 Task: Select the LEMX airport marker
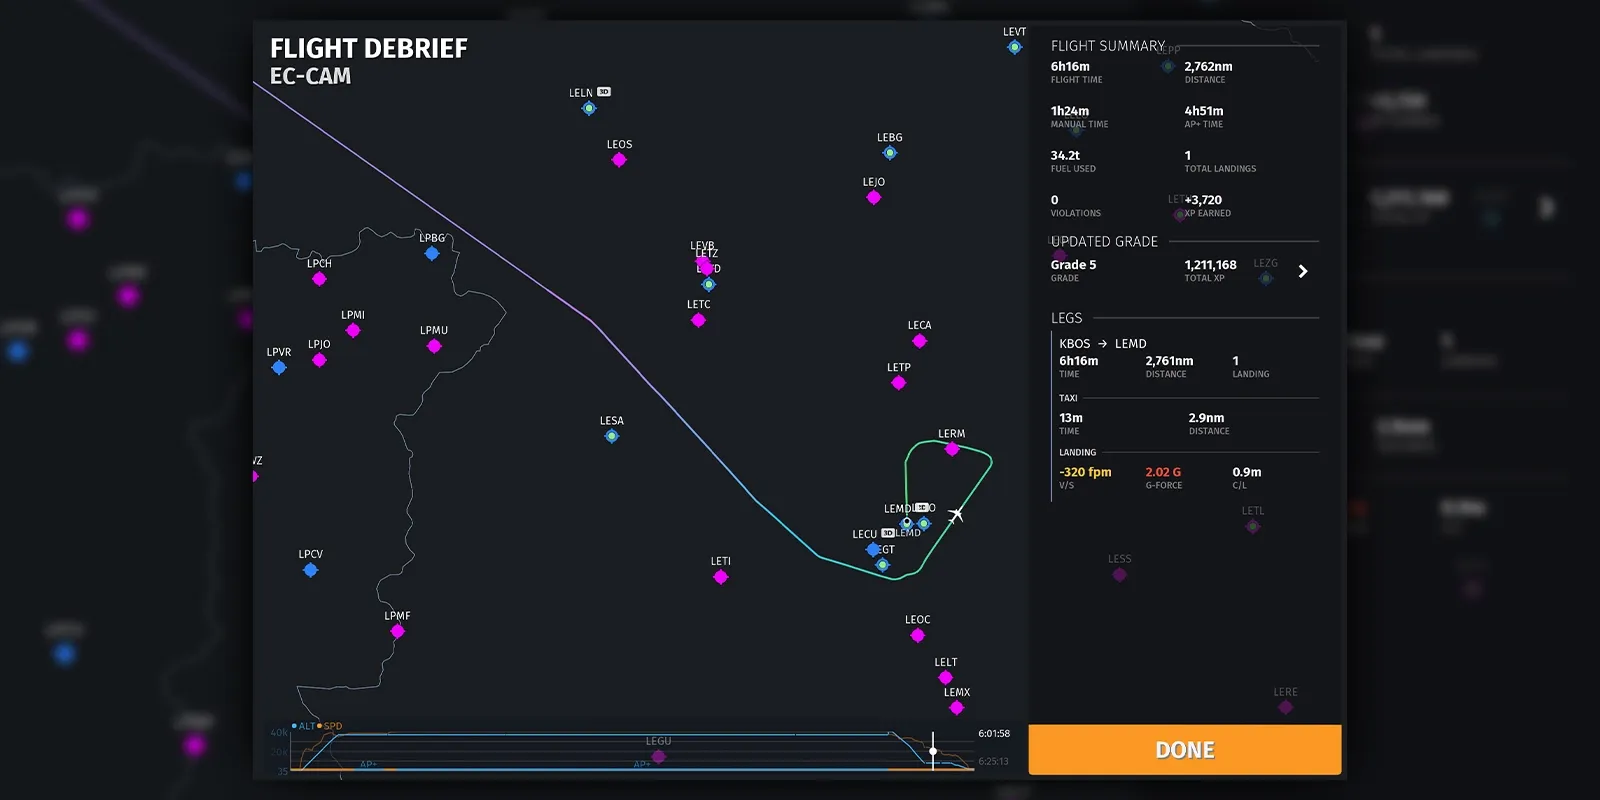point(957,708)
